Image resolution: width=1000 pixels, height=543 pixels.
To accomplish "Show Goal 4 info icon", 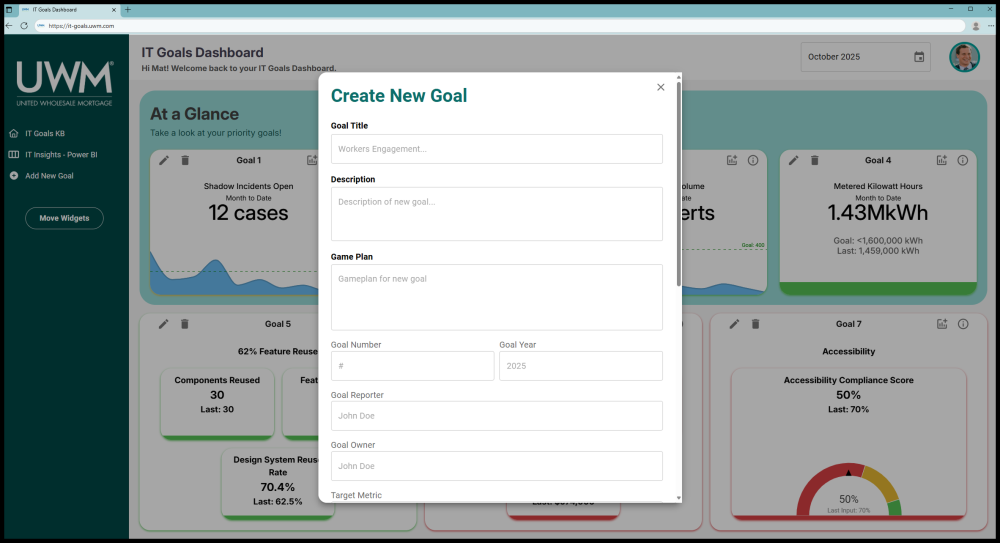I will point(963,160).
